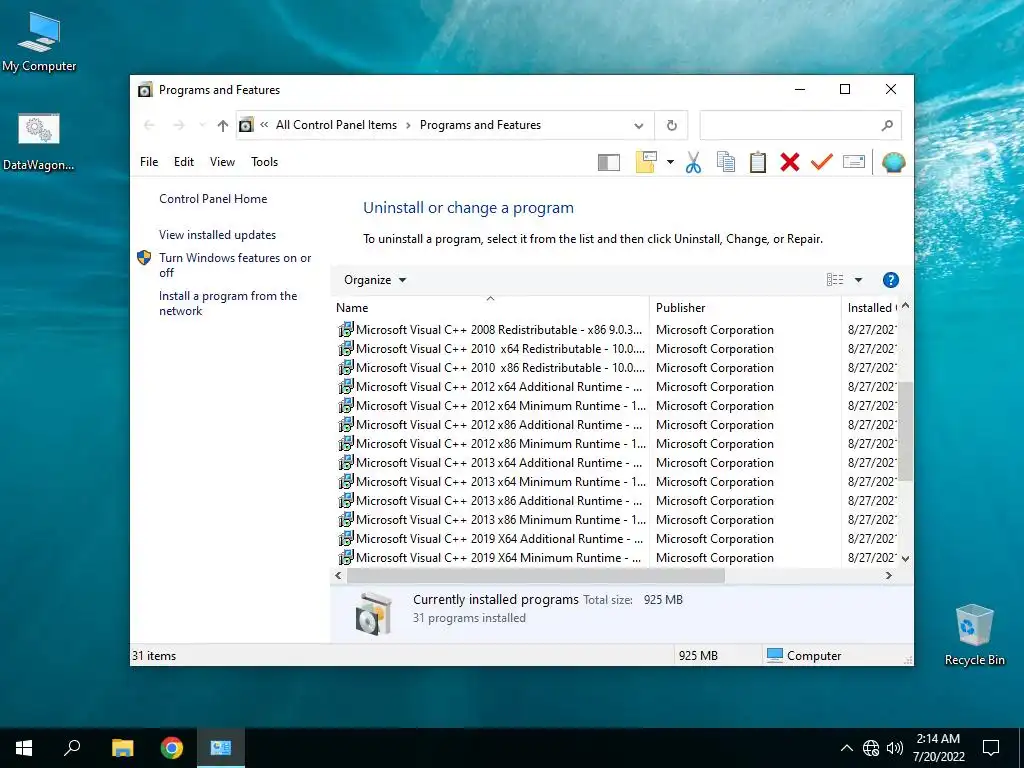Click the Refresh address bar button
The width and height of the screenshot is (1024, 768).
671,125
